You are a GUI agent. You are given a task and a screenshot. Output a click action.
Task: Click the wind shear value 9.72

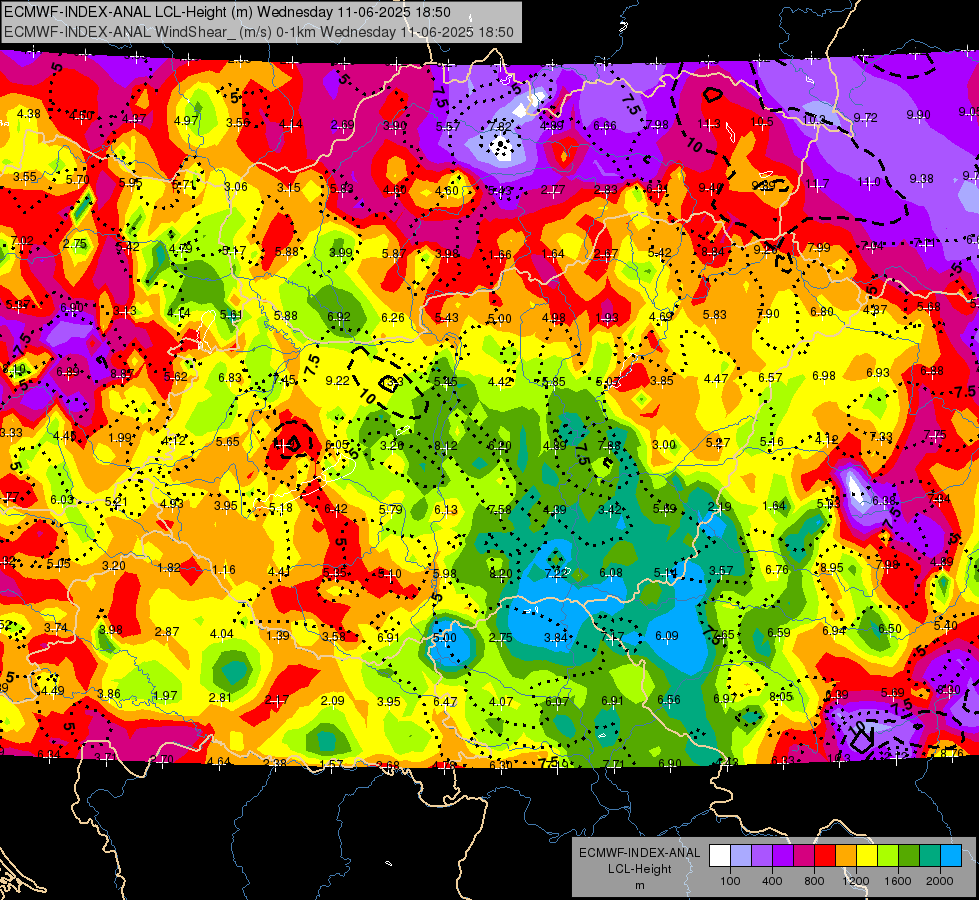tap(865, 117)
